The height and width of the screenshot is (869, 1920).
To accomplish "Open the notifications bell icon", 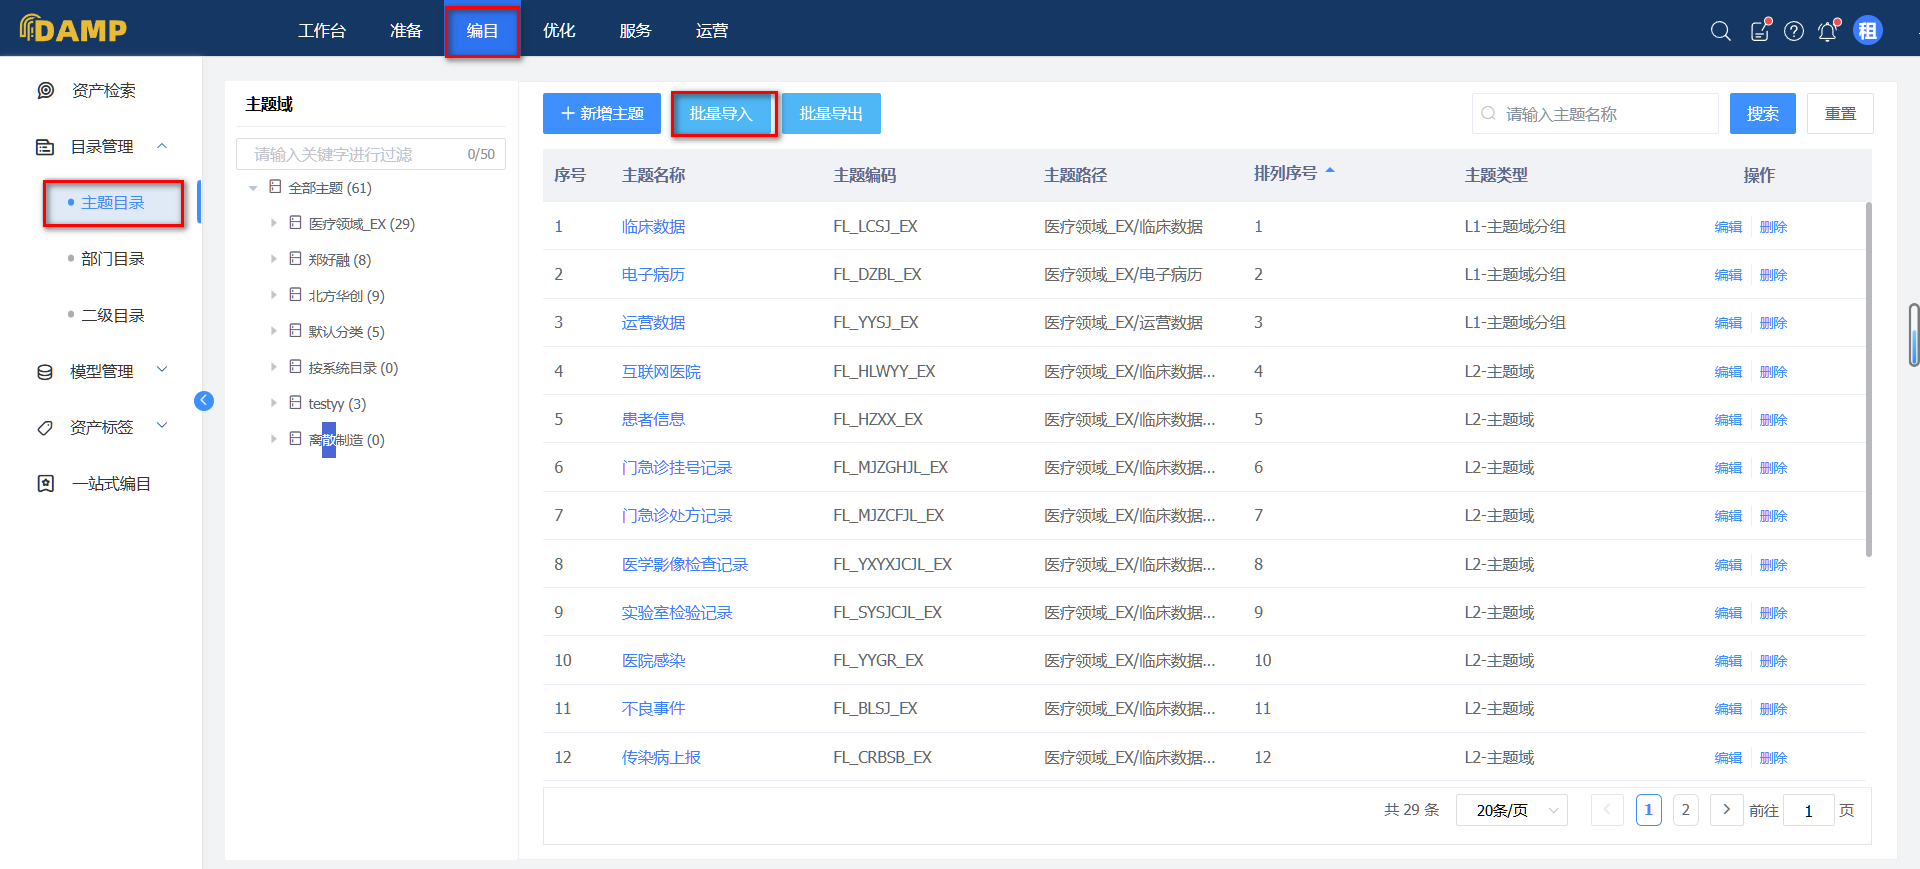I will coord(1827,31).
